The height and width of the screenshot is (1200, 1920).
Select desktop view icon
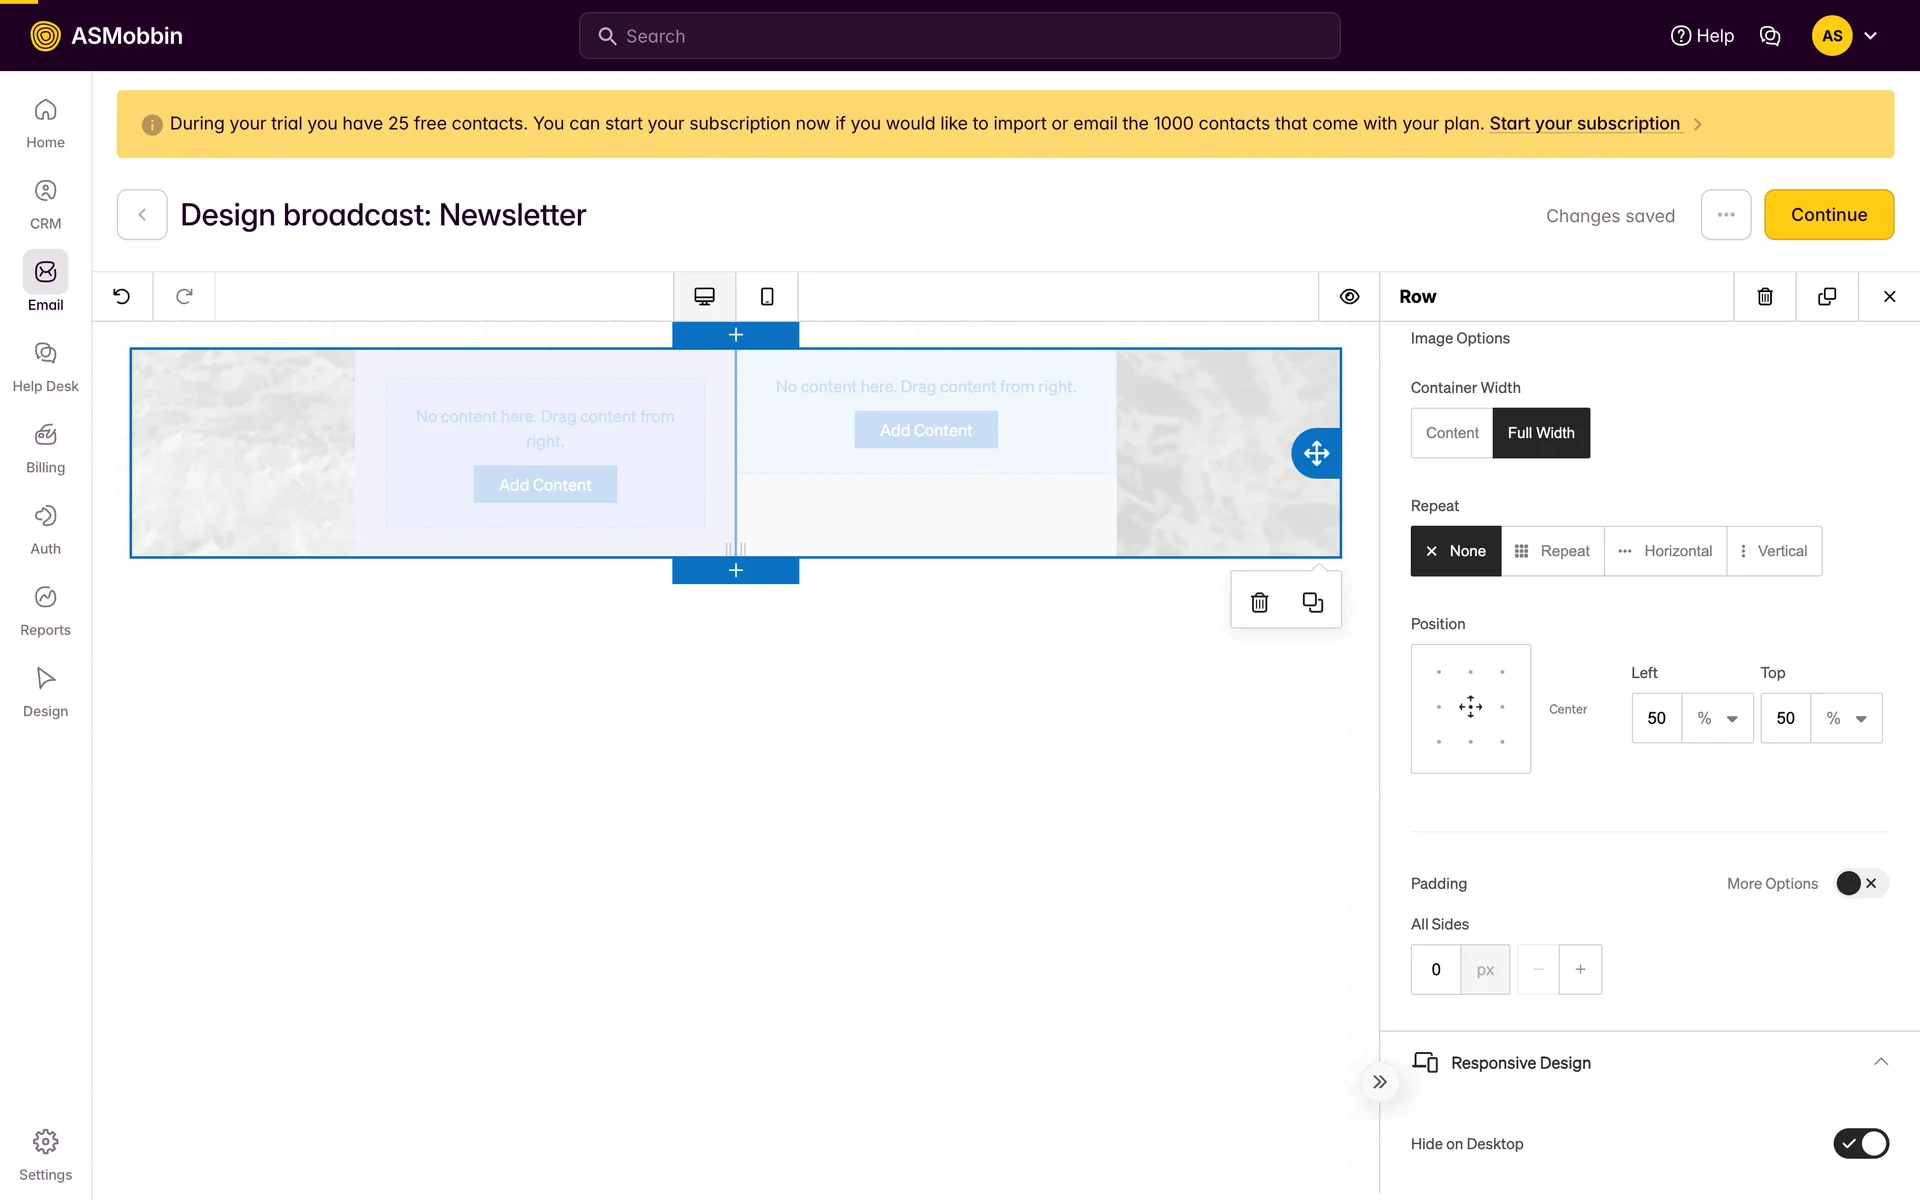(704, 296)
